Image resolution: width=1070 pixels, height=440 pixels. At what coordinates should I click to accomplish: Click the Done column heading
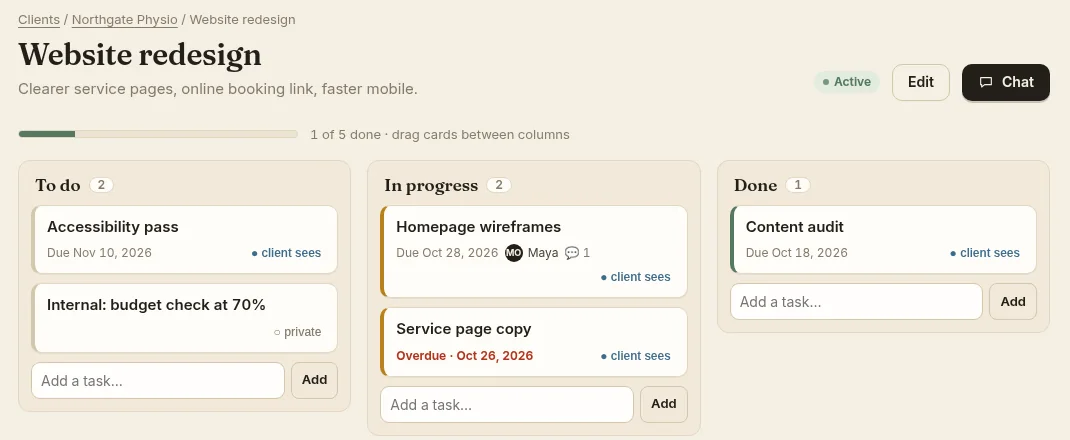point(755,186)
